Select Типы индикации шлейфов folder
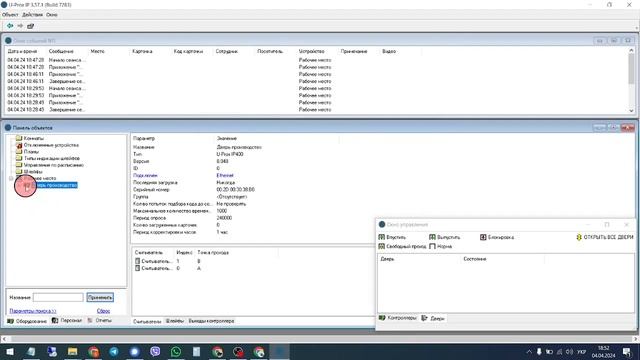The image size is (640, 360). pyautogui.click(x=52, y=158)
